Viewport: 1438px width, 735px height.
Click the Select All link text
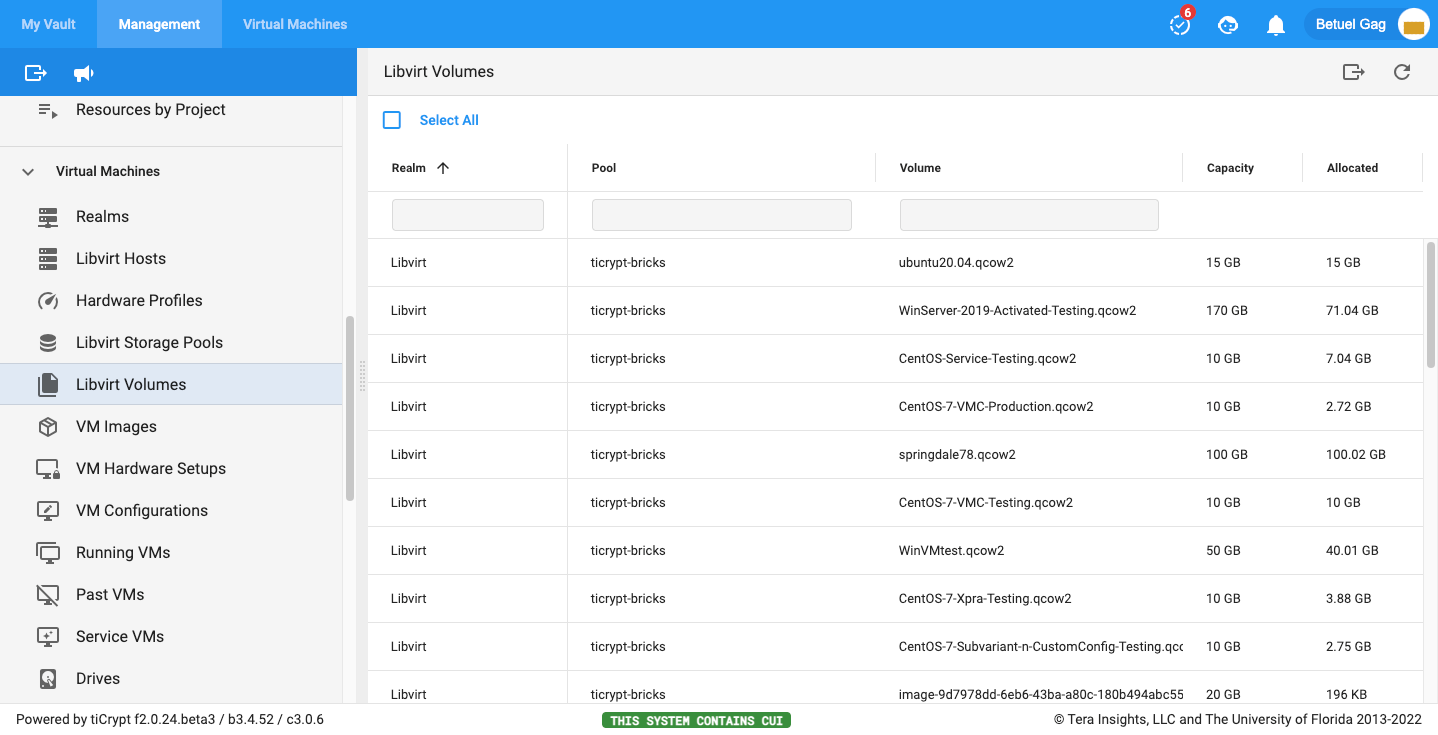449,120
